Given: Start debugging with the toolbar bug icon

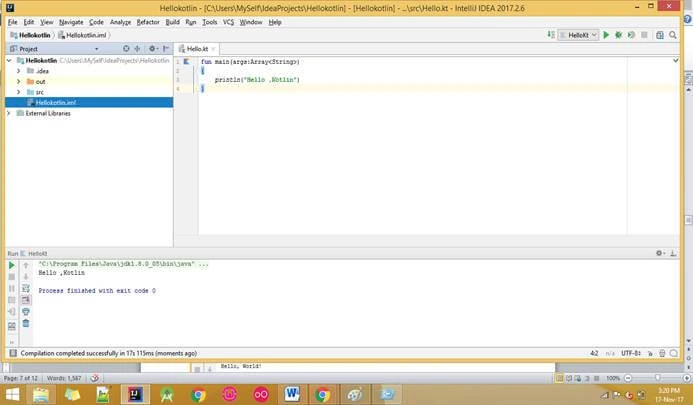Looking at the screenshot, I should 619,35.
